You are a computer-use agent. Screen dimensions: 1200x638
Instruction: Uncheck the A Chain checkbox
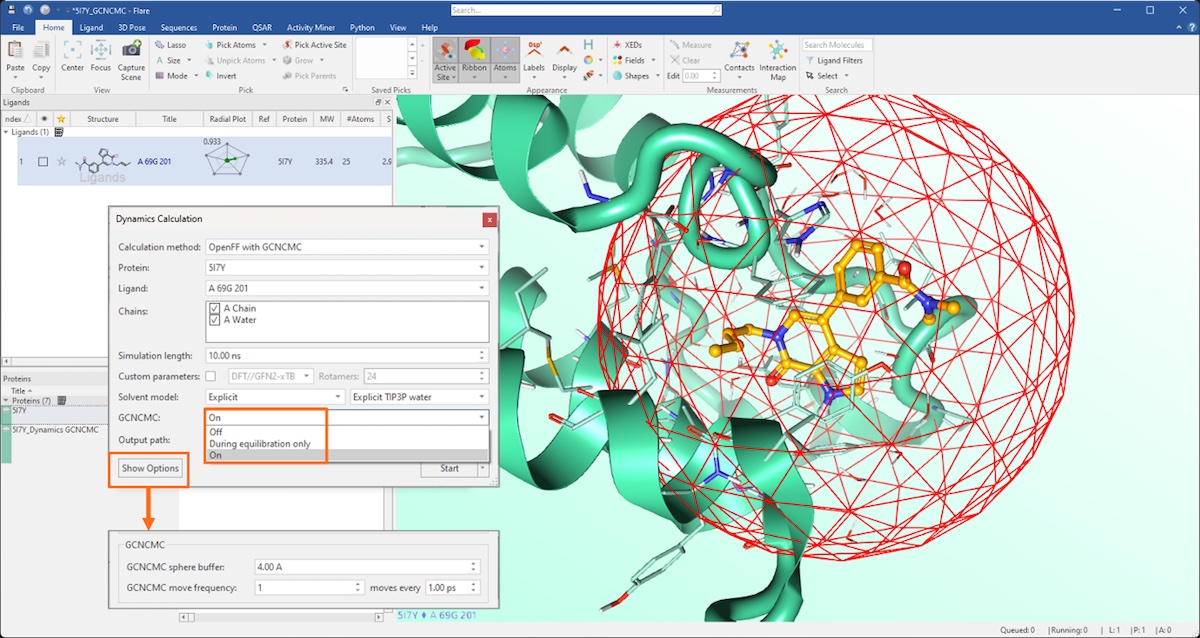click(x=215, y=309)
